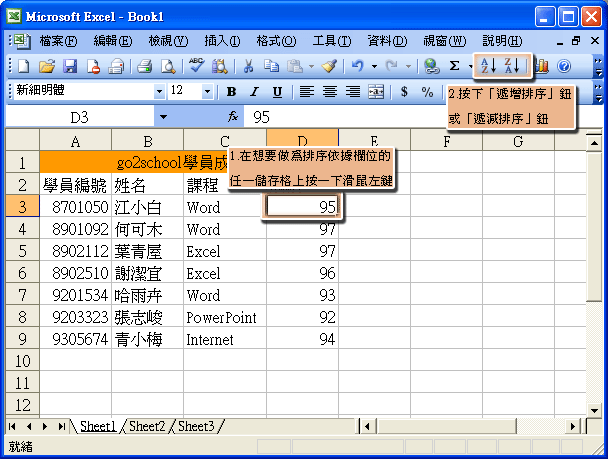The image size is (608, 459).
Task: Paste with the clipboard icon
Action: [295, 67]
